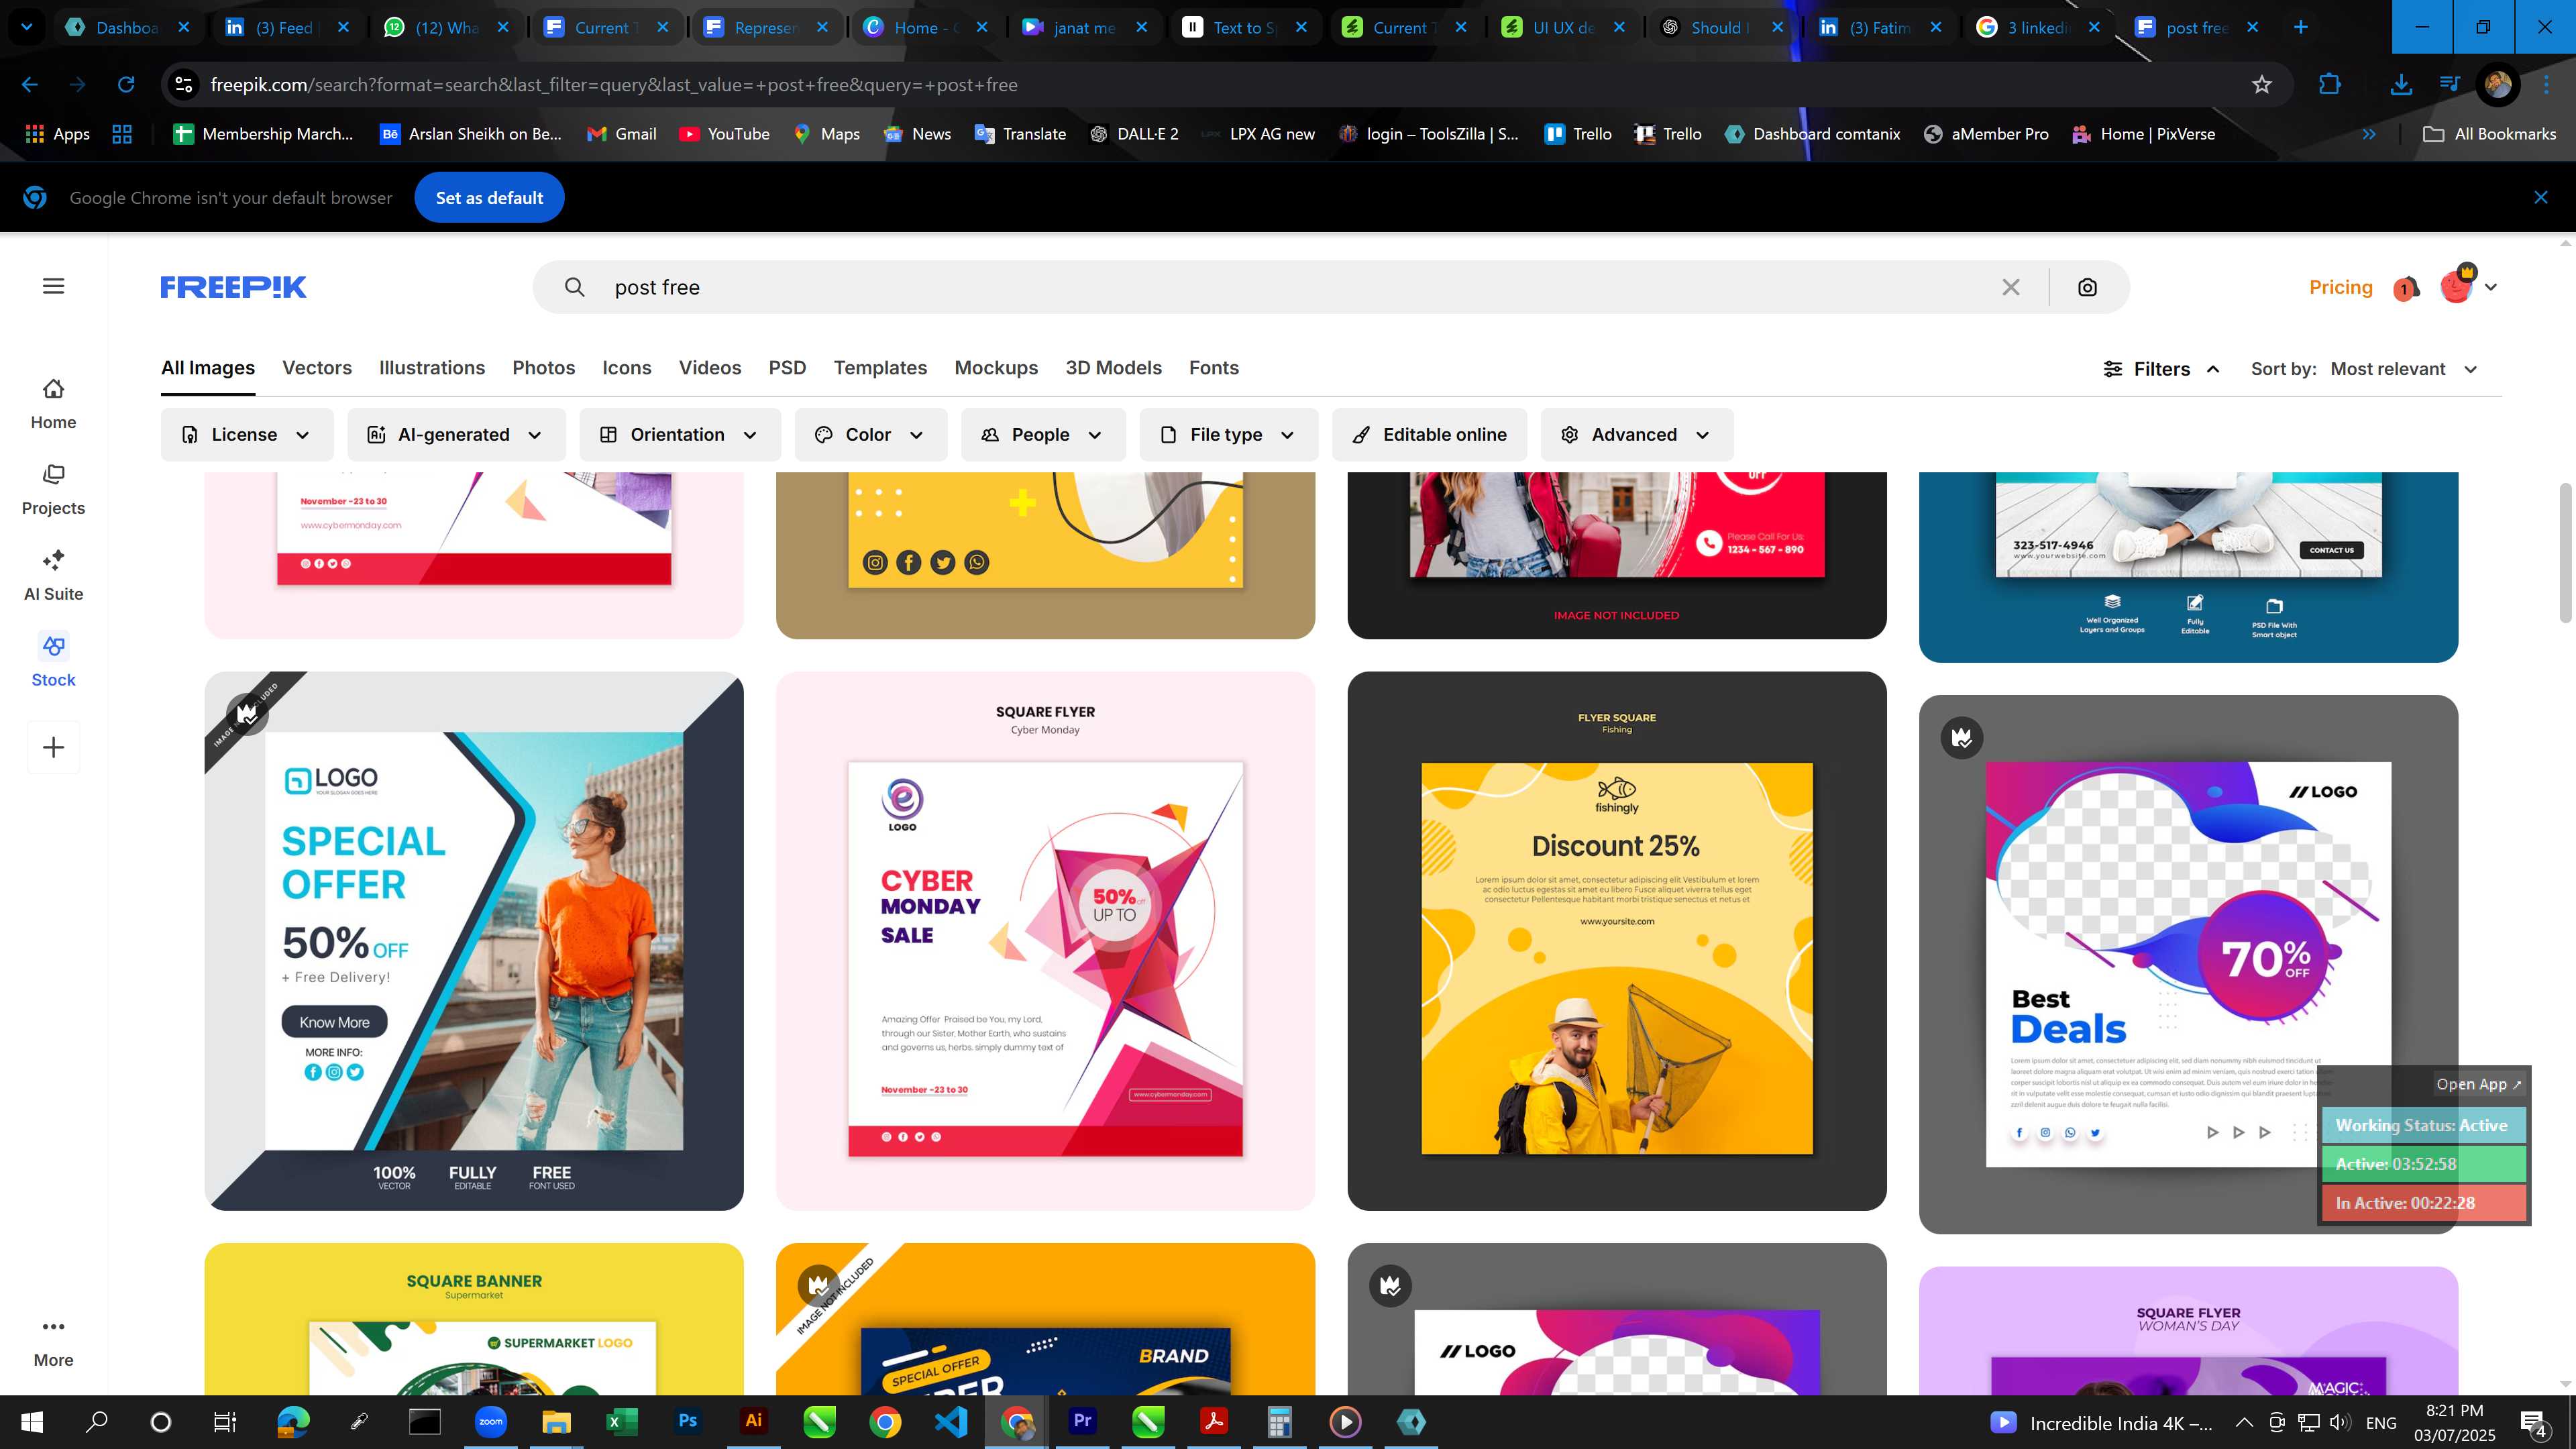Switch to the Templates tab
The image size is (2576, 1449).
(x=880, y=368)
